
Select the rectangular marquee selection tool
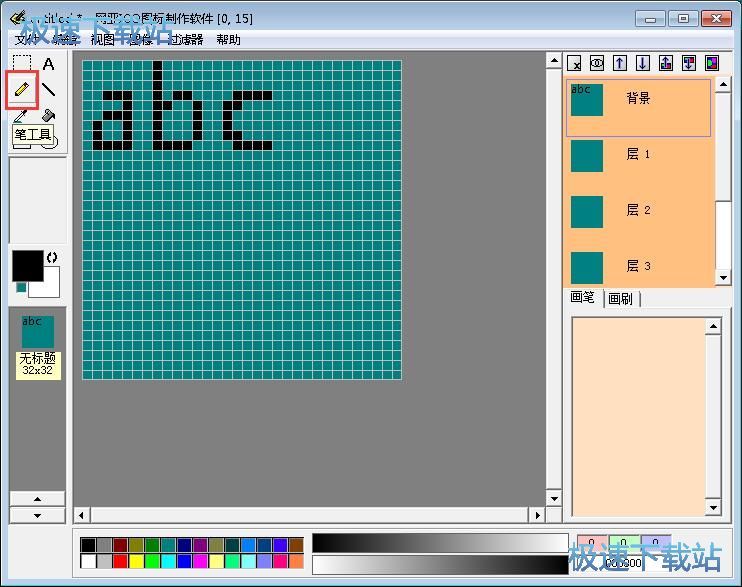[x=22, y=63]
